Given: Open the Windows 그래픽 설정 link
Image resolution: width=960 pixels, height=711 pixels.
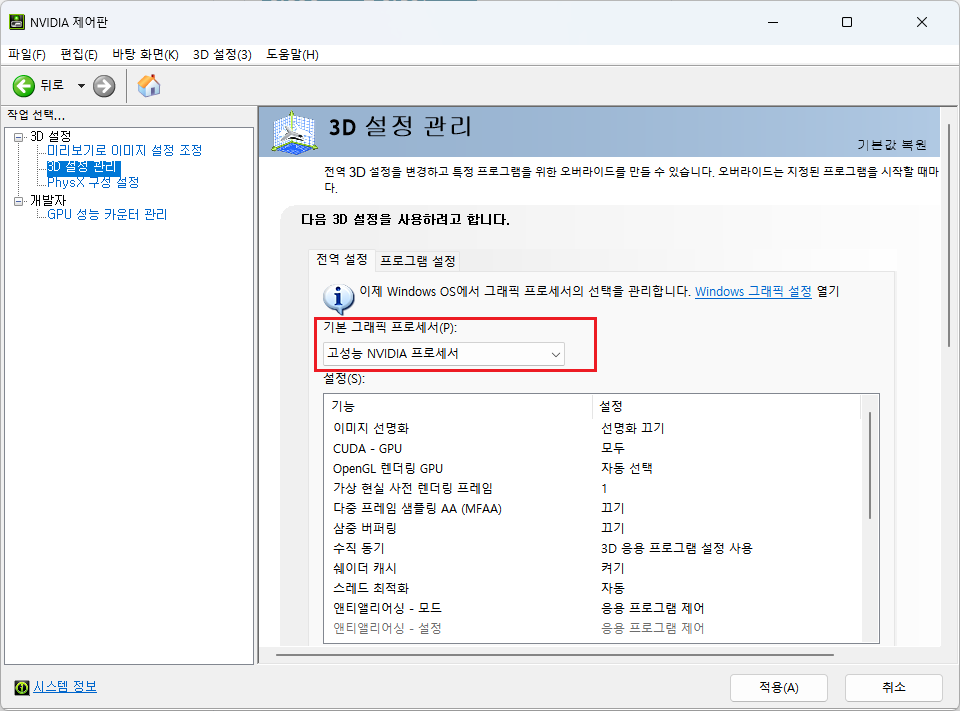Looking at the screenshot, I should point(753,292).
